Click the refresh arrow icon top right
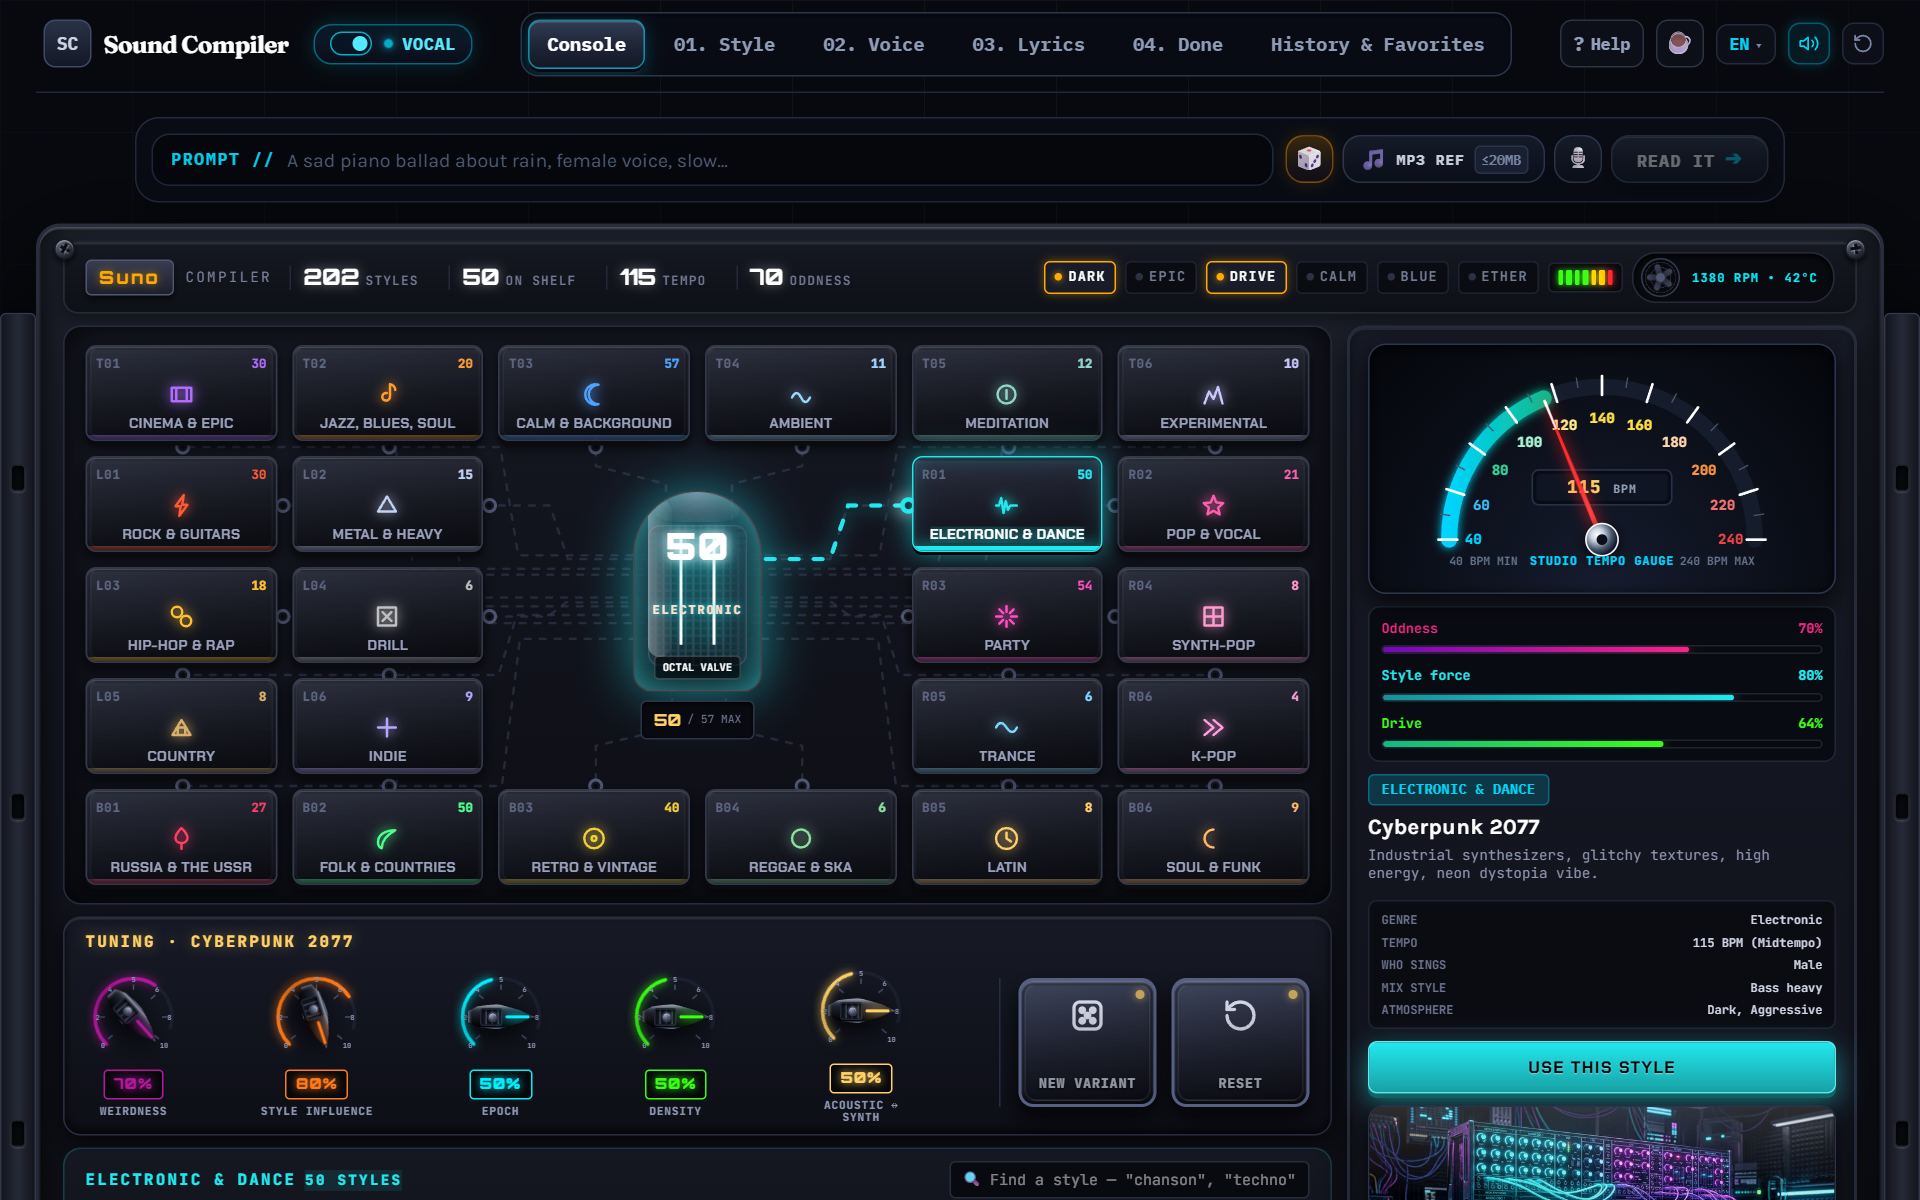Image resolution: width=1920 pixels, height=1200 pixels. coord(1862,44)
